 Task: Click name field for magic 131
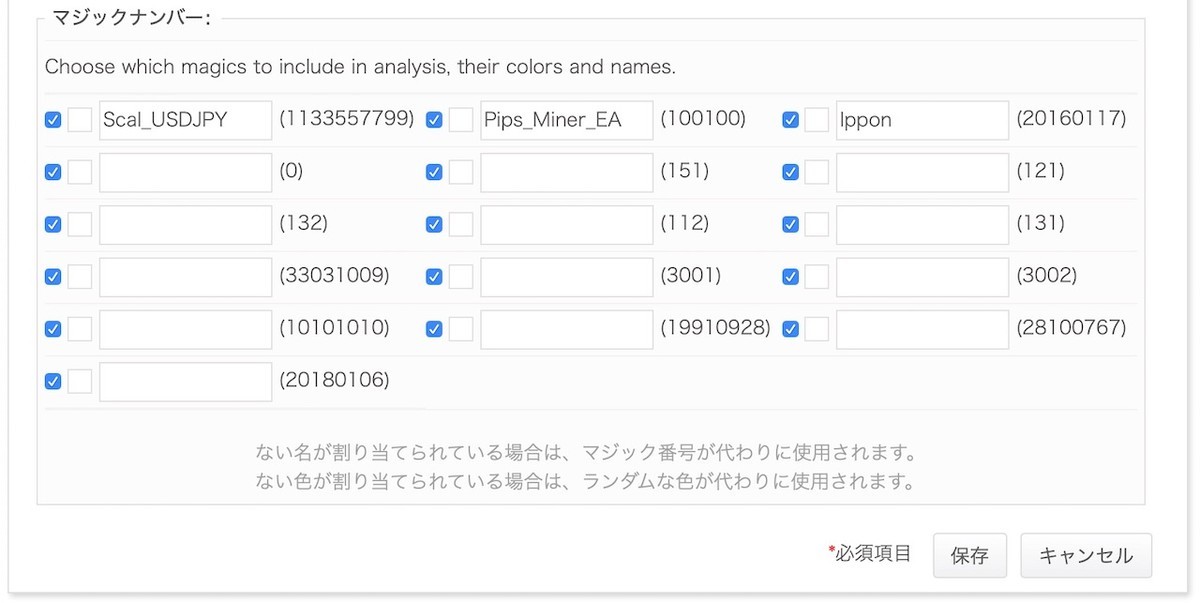pyautogui.click(x=922, y=224)
